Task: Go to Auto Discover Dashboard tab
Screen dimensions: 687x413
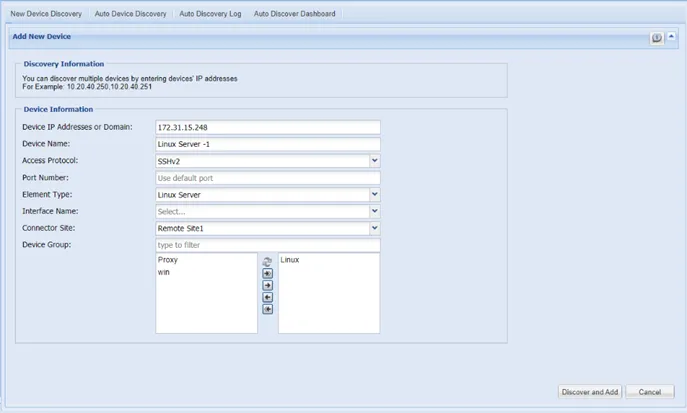Action: (x=294, y=14)
